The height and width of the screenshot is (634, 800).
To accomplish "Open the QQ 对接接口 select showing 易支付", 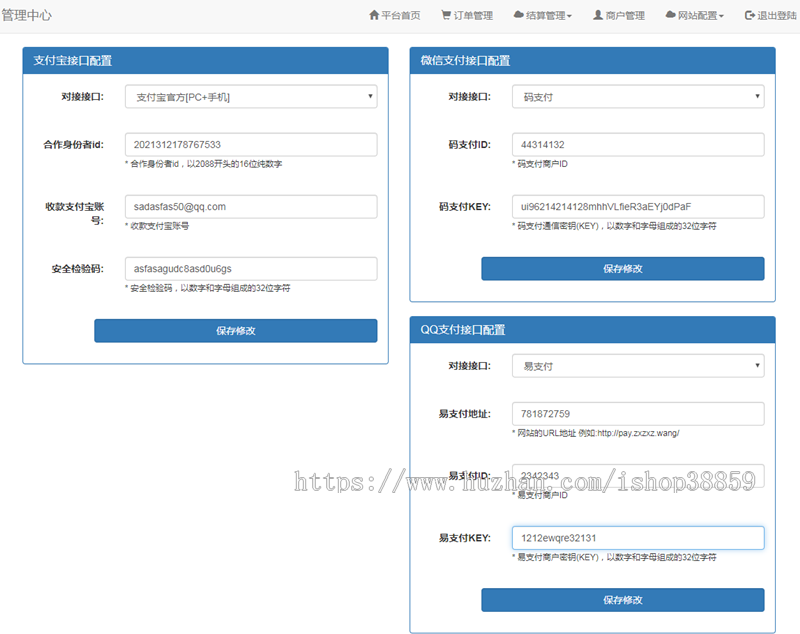I will click(x=638, y=366).
